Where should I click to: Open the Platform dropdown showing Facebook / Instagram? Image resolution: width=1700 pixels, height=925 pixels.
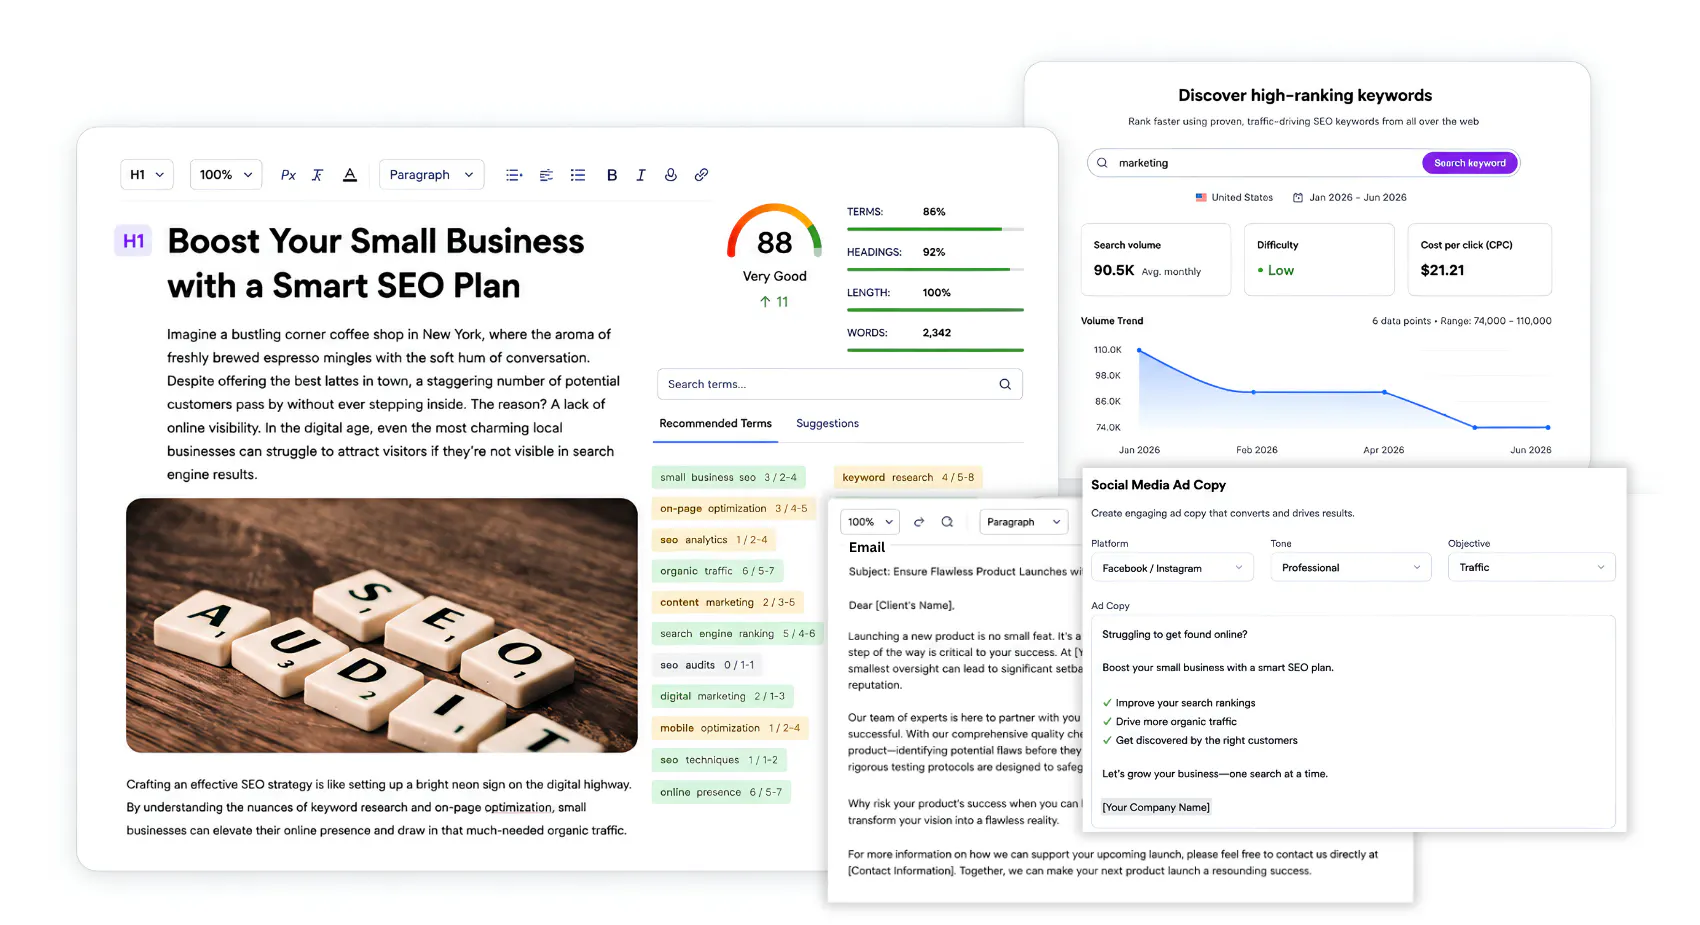(1172, 568)
